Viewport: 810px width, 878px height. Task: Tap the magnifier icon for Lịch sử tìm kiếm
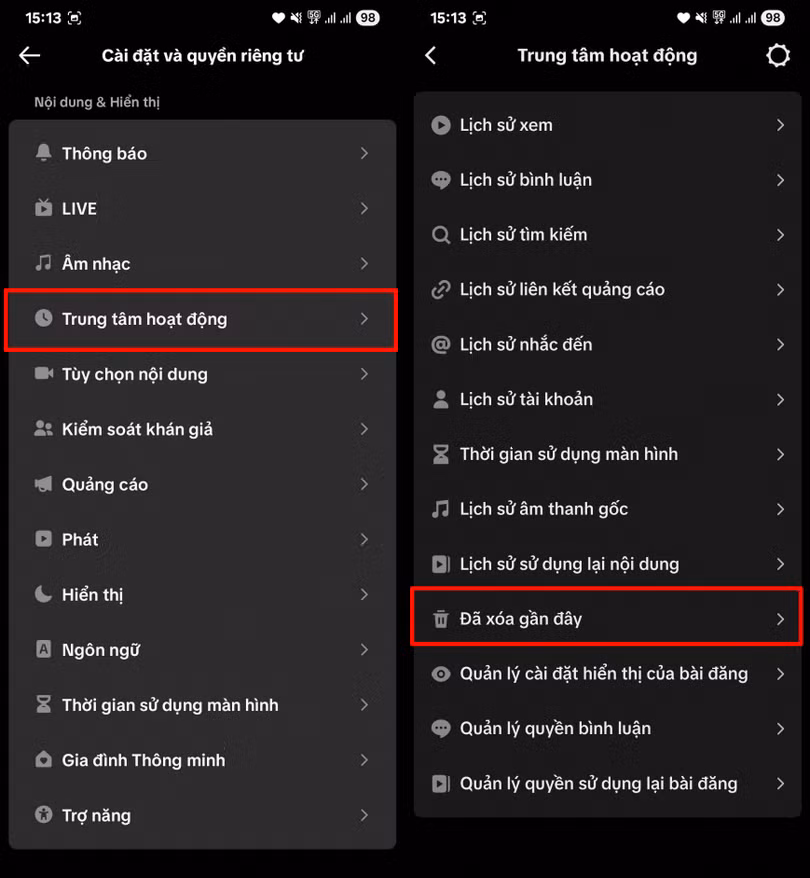[441, 235]
